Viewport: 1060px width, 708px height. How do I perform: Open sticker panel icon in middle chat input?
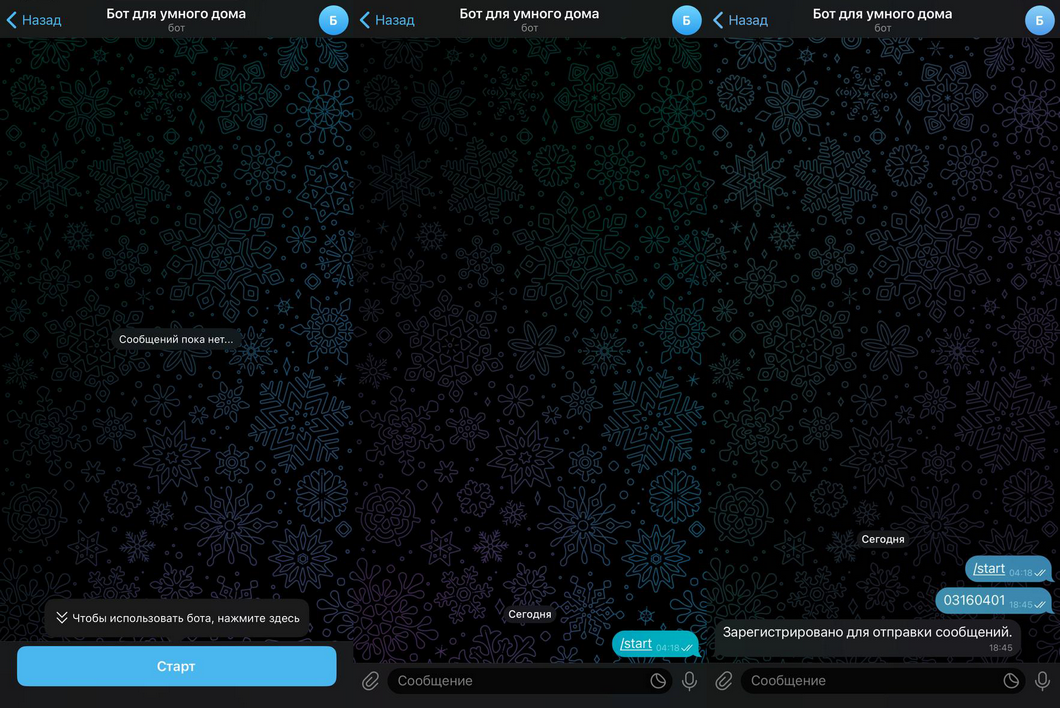(658, 681)
